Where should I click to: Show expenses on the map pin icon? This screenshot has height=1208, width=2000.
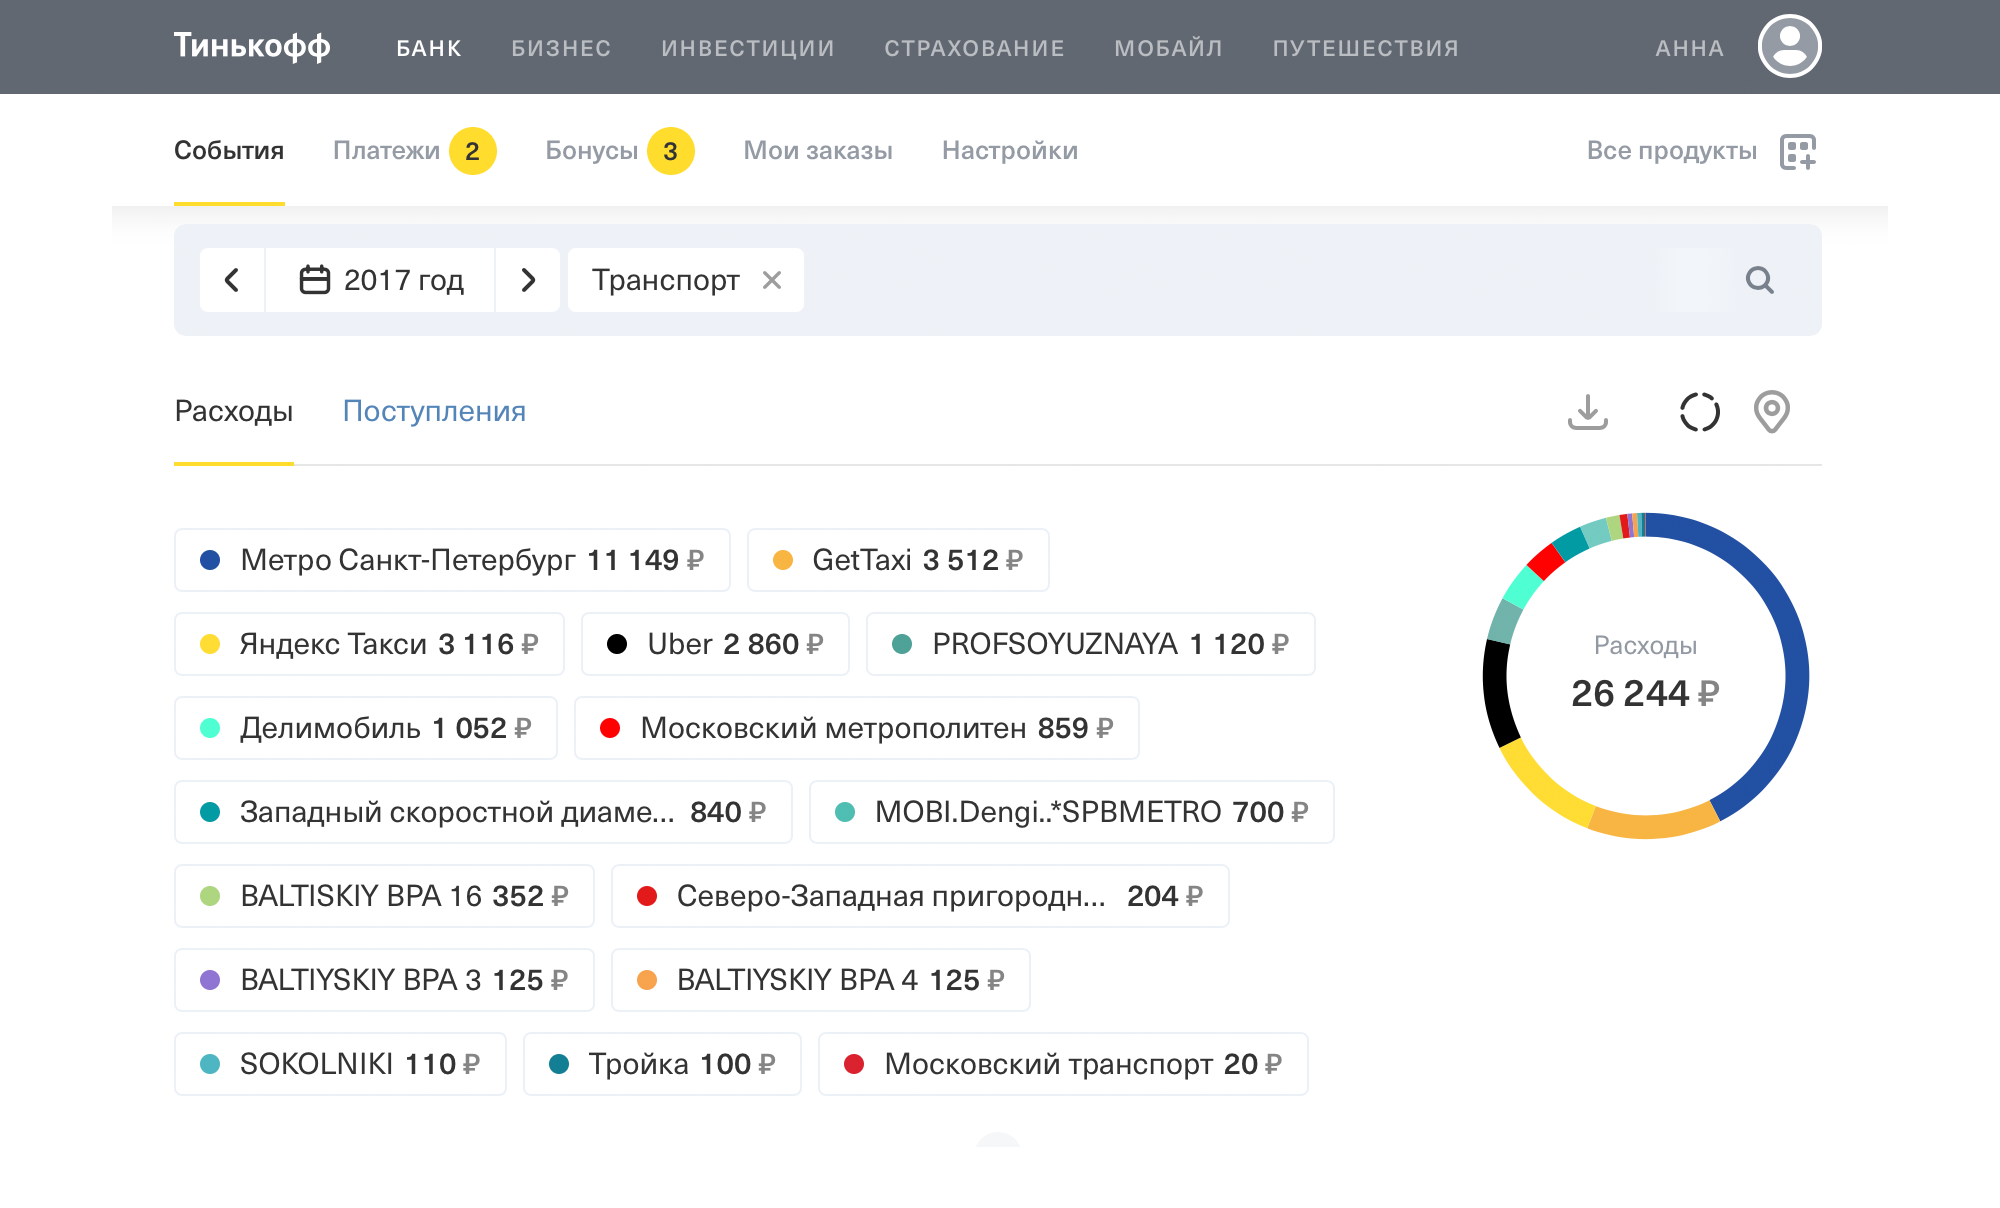pos(1771,411)
